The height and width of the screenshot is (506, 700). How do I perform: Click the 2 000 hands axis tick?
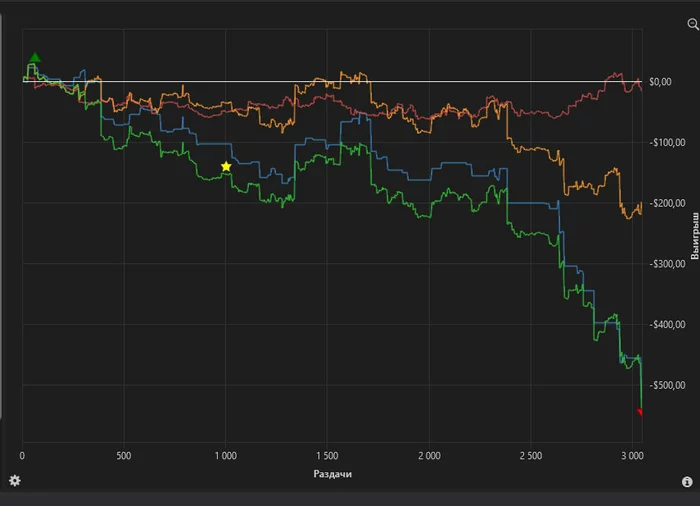(428, 456)
